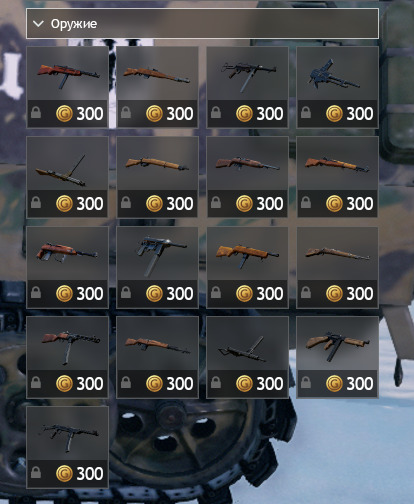Viewport: 414px width, 504px height.
Task: Click lock icon on the top-row first weapon tile
Action: coord(36,112)
